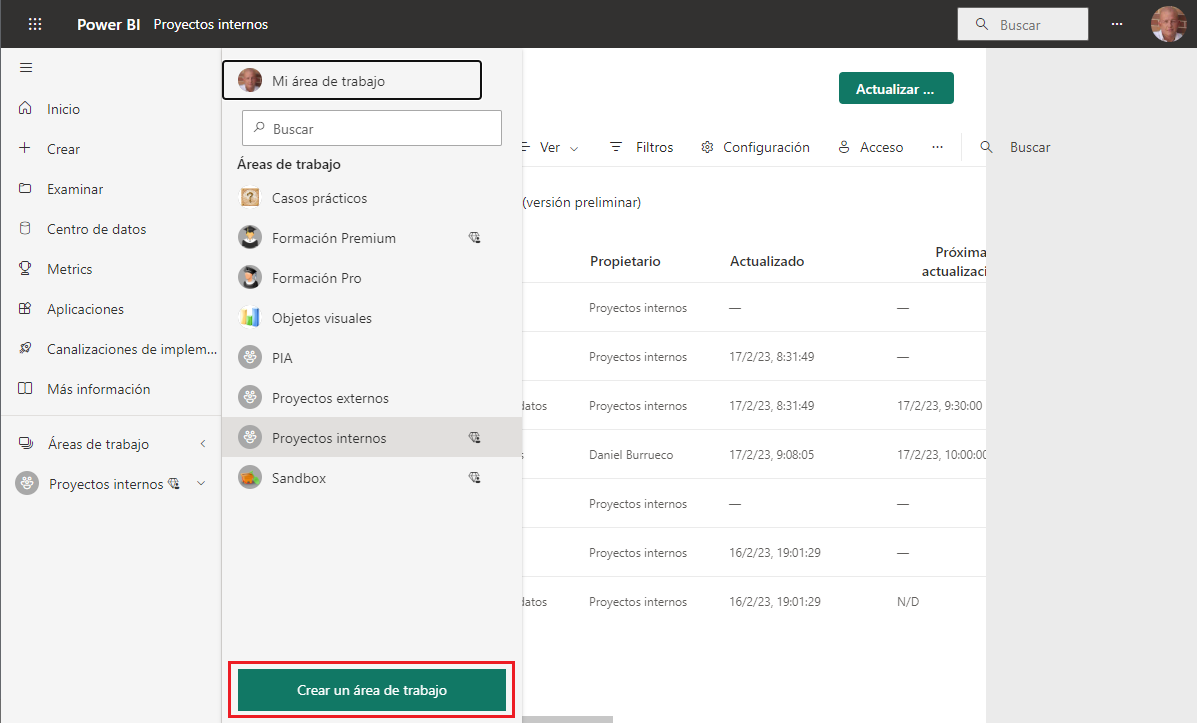Image resolution: width=1197 pixels, height=723 pixels.
Task: Click the Actualizar button
Action: tap(895, 89)
